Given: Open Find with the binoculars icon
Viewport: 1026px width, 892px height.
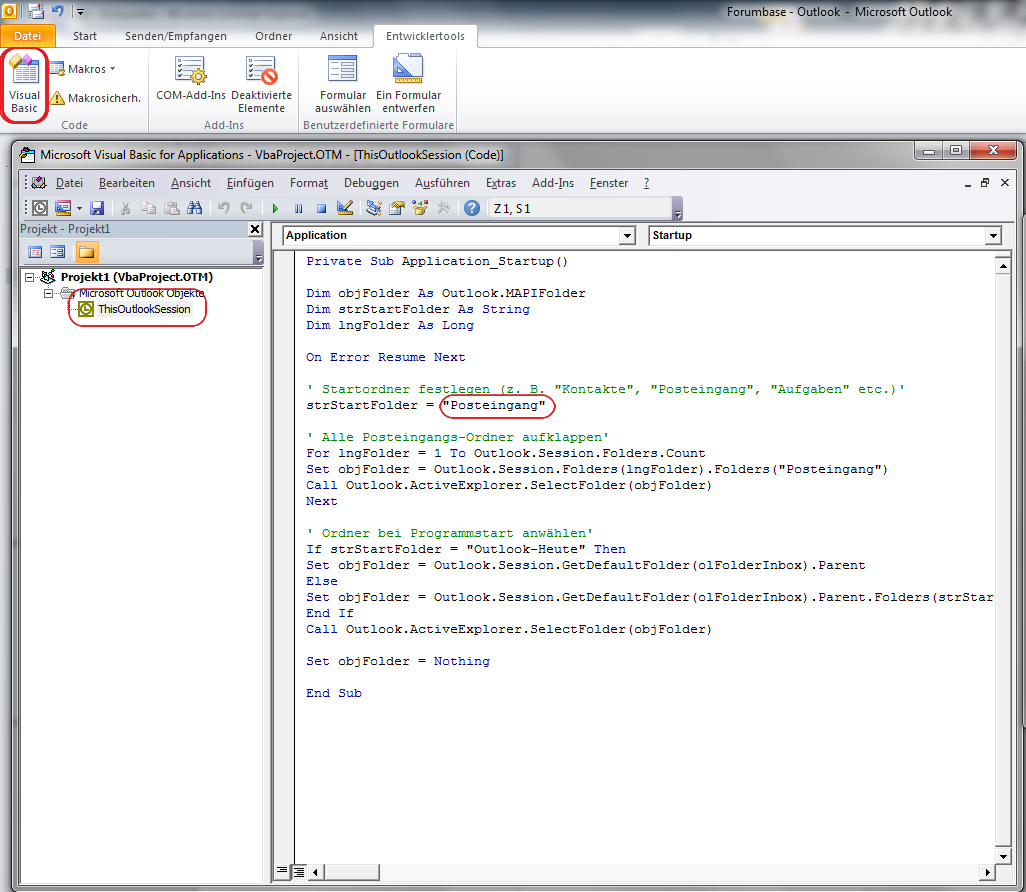Looking at the screenshot, I should point(194,208).
